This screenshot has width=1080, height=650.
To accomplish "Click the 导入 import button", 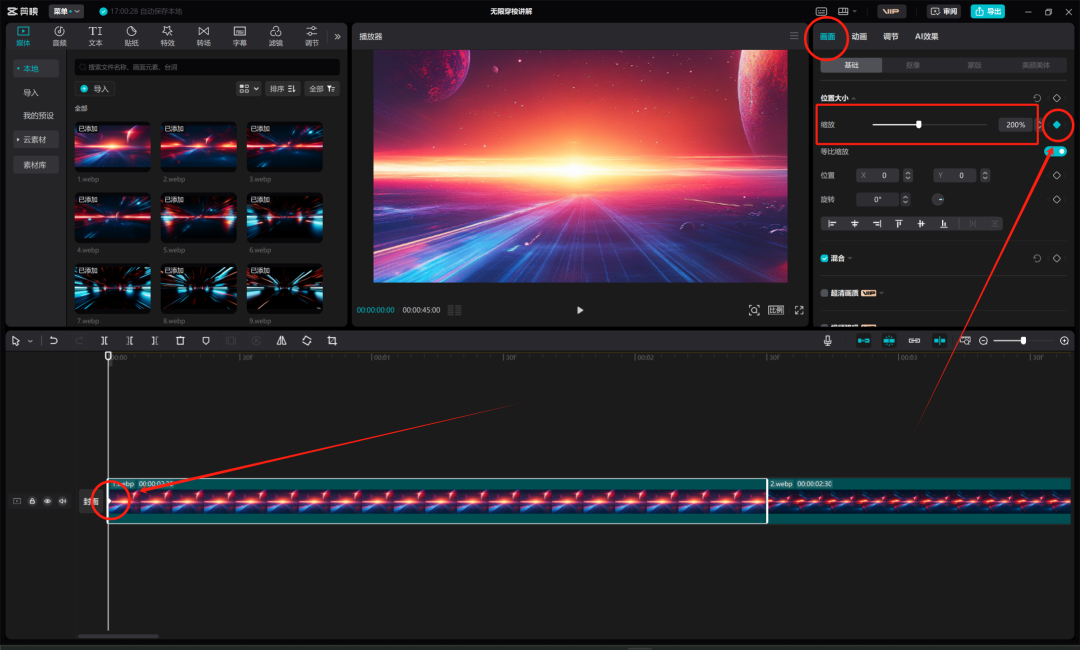I will tap(96, 89).
